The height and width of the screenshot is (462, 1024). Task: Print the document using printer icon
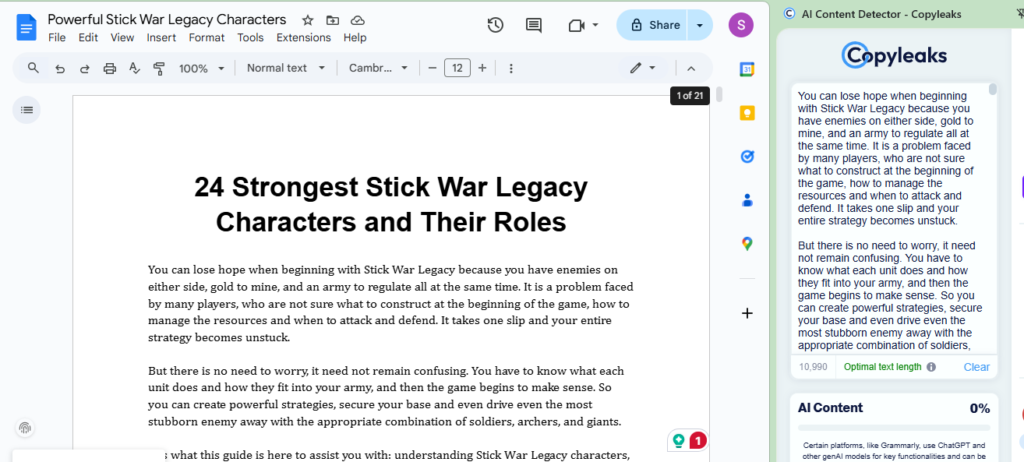pyautogui.click(x=110, y=68)
